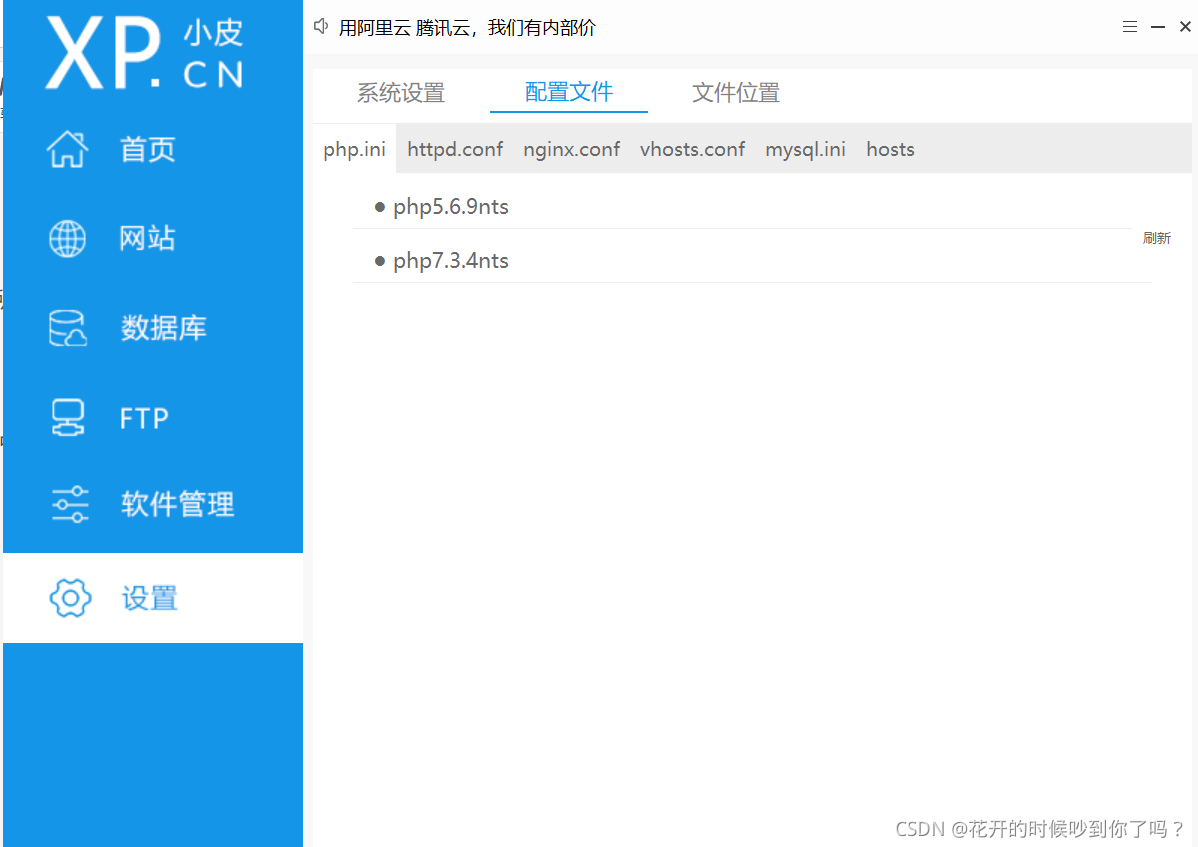Click the 软件管理 sliders icon

[x=70, y=504]
